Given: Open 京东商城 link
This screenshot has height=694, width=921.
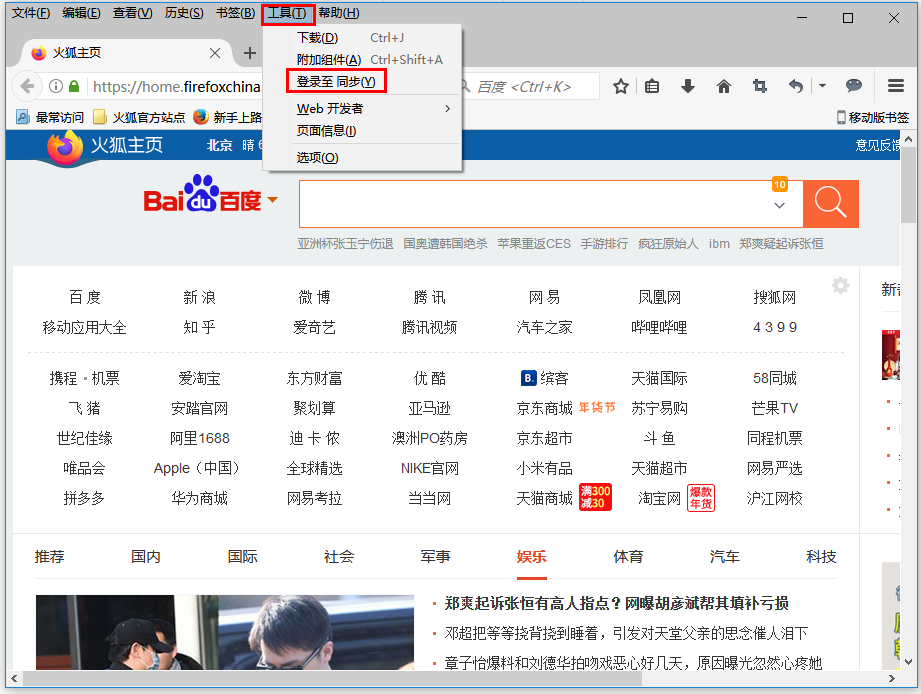Looking at the screenshot, I should (544, 409).
